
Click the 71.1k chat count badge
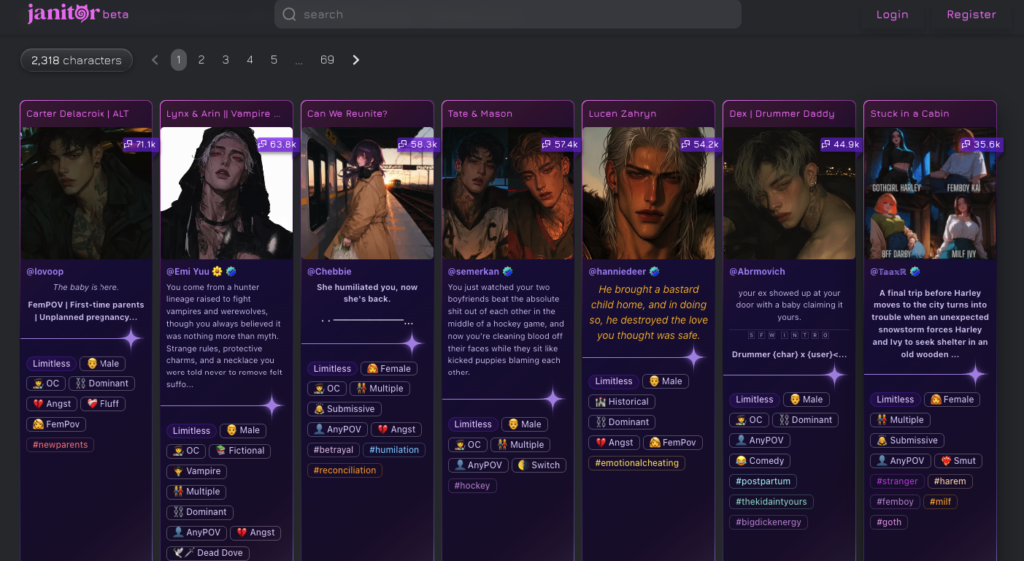(x=139, y=144)
